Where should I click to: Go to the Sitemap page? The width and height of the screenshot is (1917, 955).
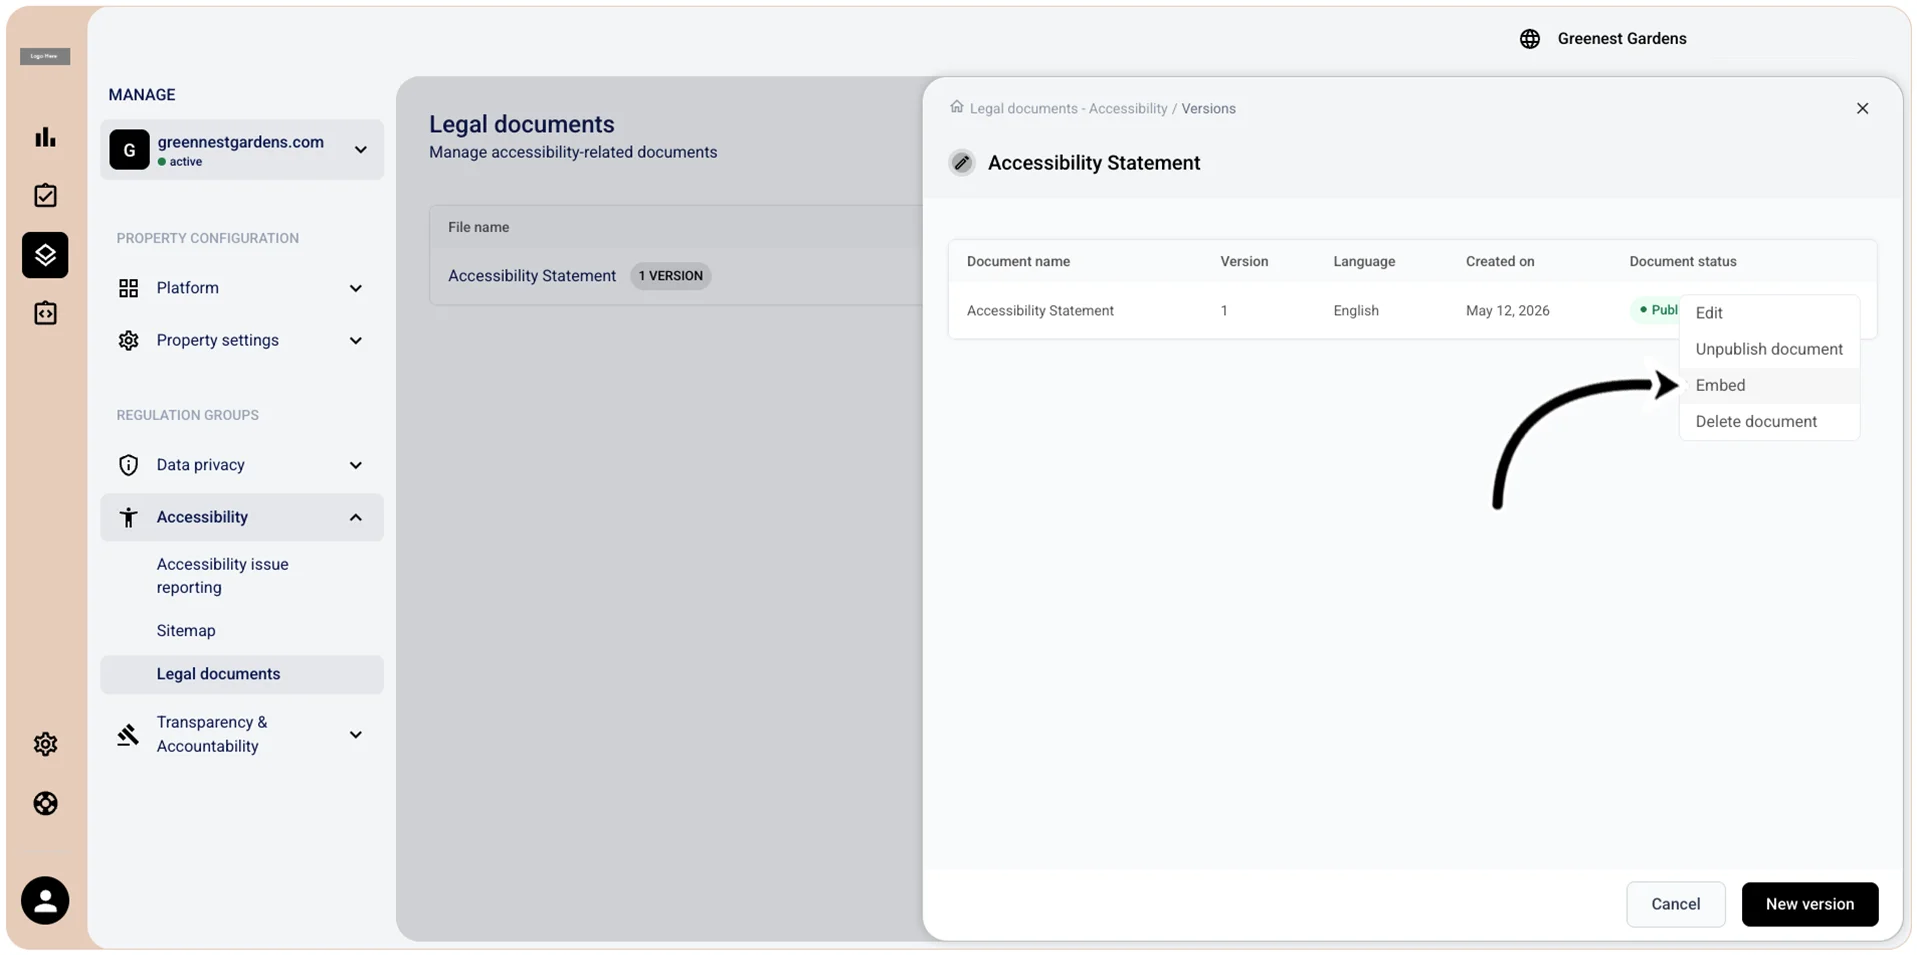coord(186,631)
